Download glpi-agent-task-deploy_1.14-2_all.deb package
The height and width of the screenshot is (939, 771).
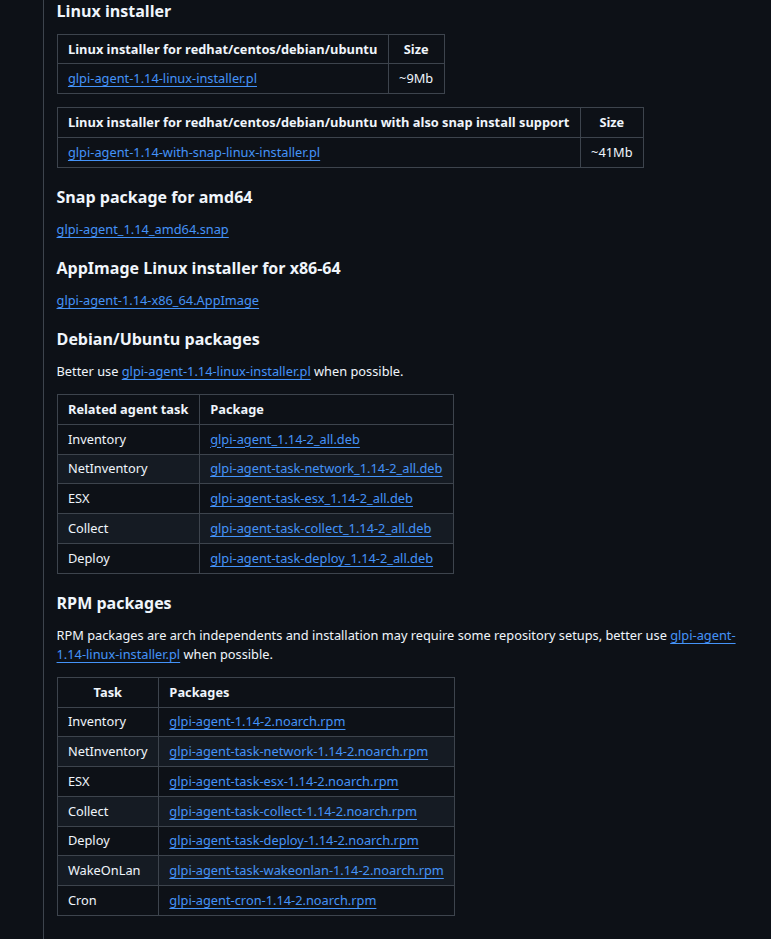tap(321, 559)
